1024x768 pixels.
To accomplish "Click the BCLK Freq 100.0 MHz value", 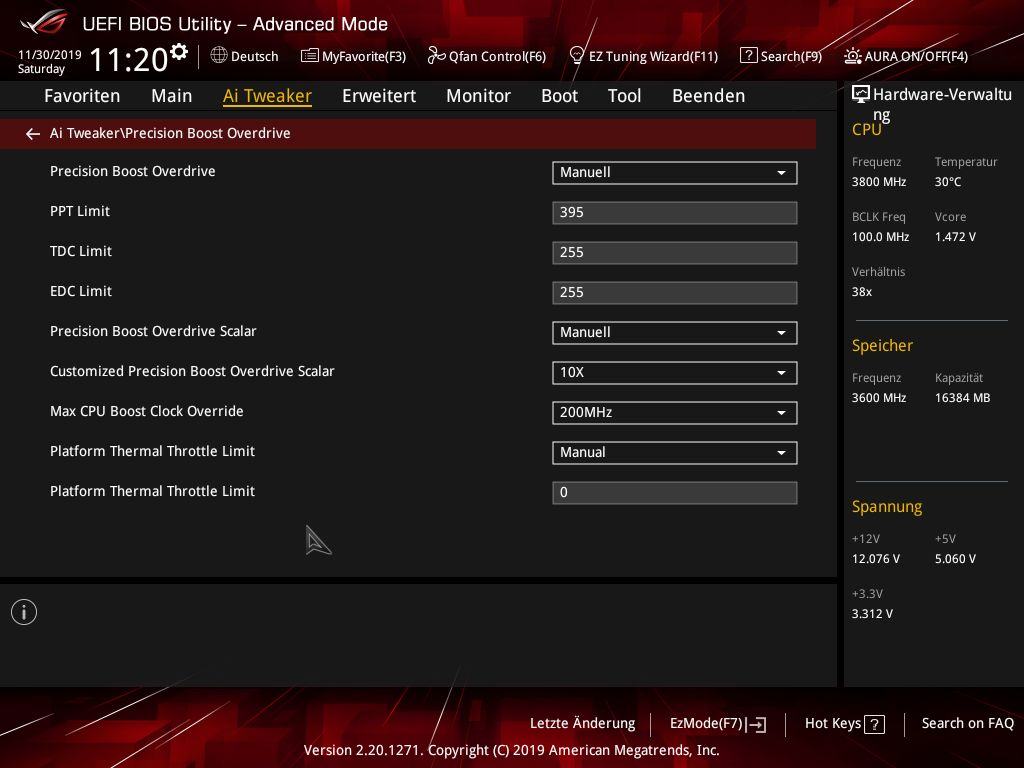I will (x=880, y=237).
